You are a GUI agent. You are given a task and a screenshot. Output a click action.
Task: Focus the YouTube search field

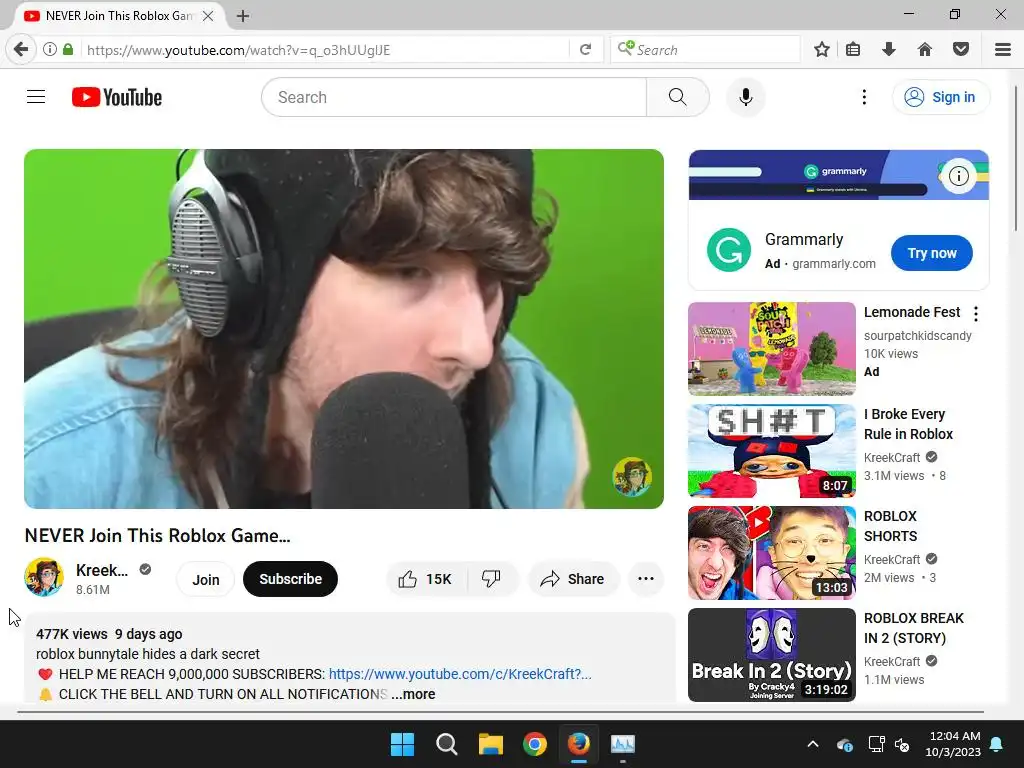point(454,97)
